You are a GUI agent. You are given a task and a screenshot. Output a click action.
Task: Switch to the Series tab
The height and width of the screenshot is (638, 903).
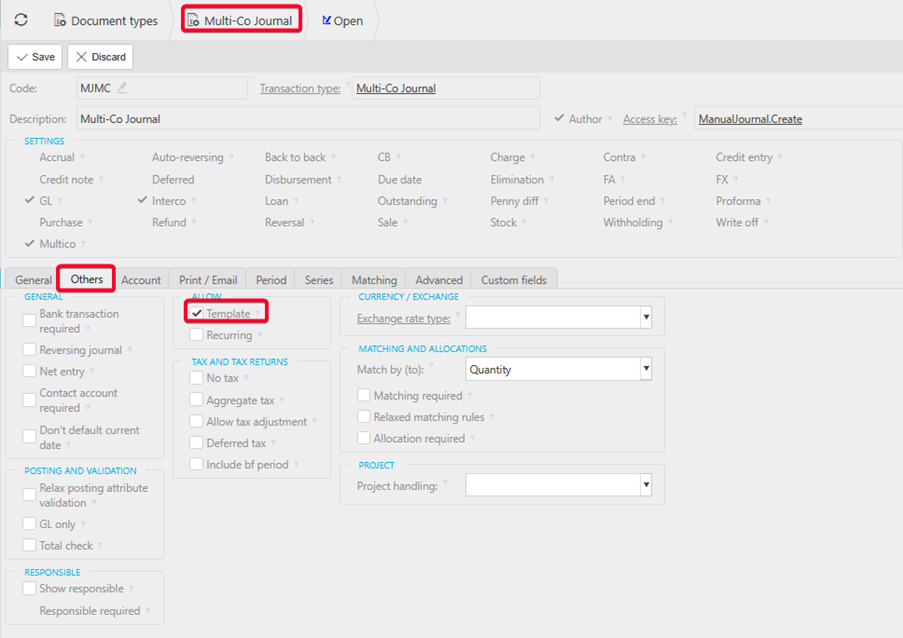[x=318, y=280]
